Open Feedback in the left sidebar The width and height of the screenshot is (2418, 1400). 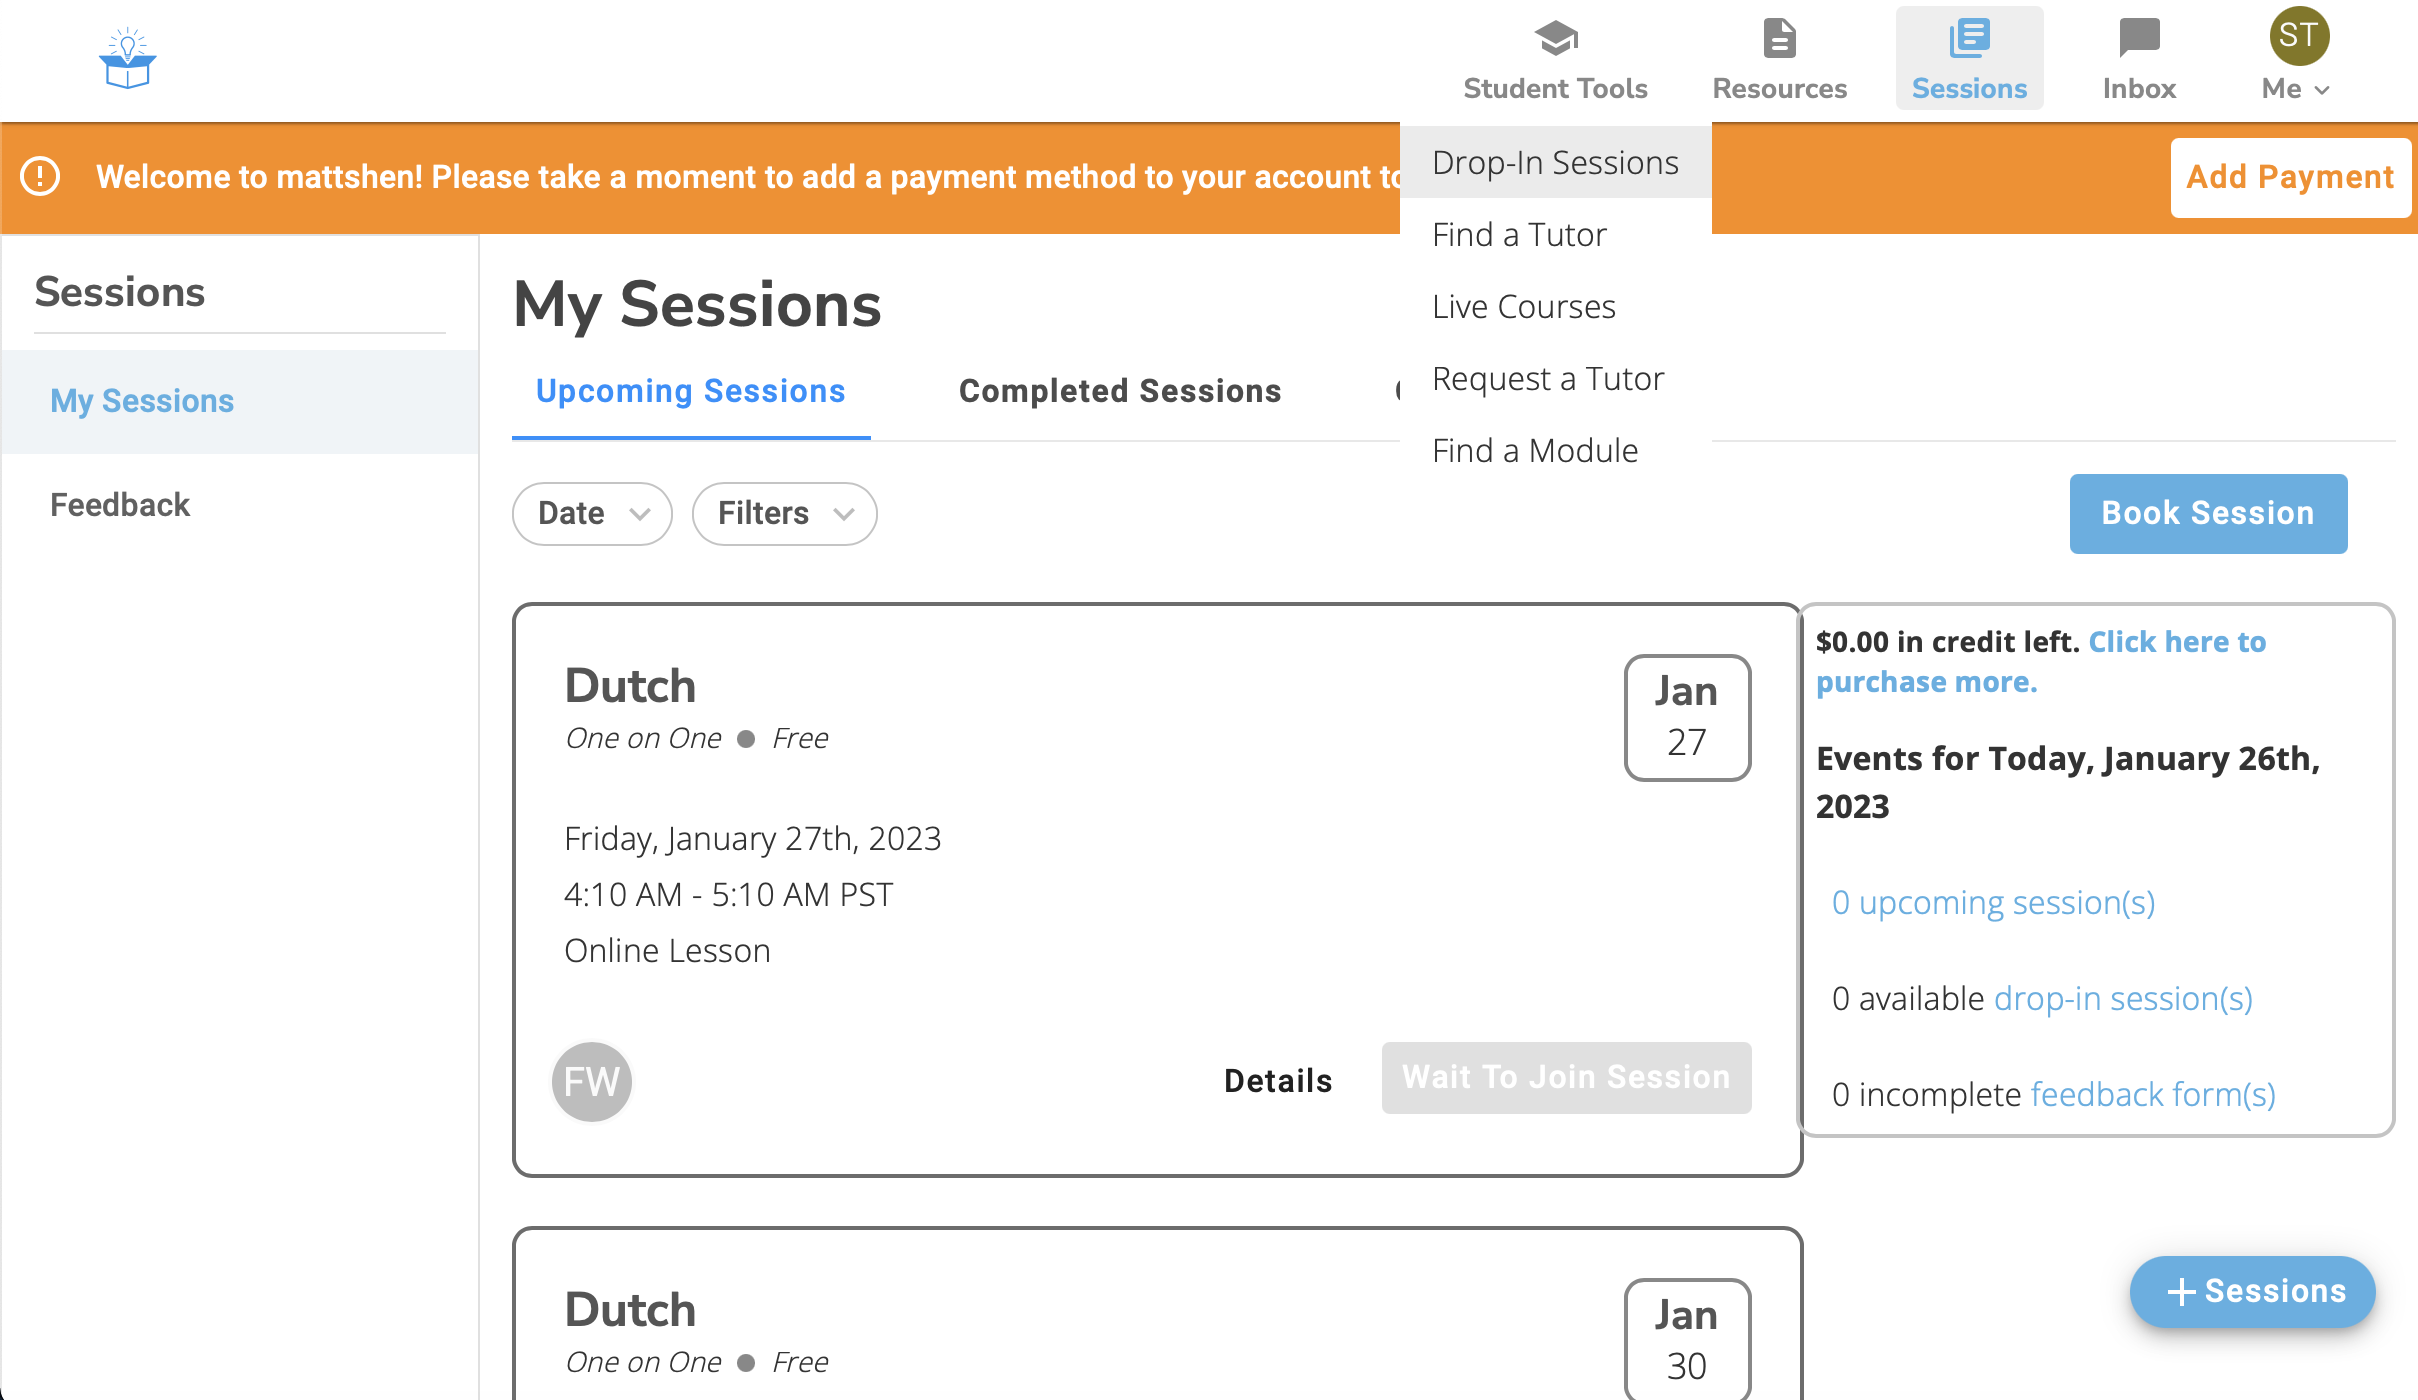pos(120,504)
